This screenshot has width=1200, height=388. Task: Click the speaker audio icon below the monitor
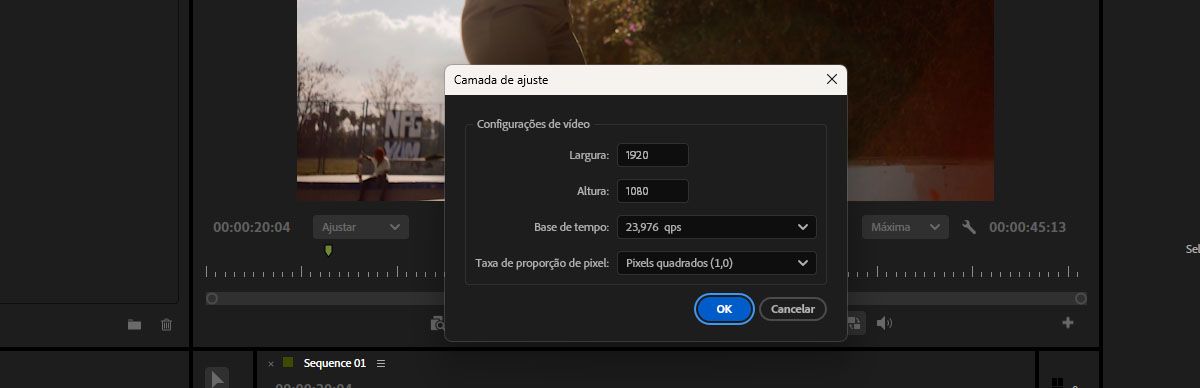tap(884, 323)
